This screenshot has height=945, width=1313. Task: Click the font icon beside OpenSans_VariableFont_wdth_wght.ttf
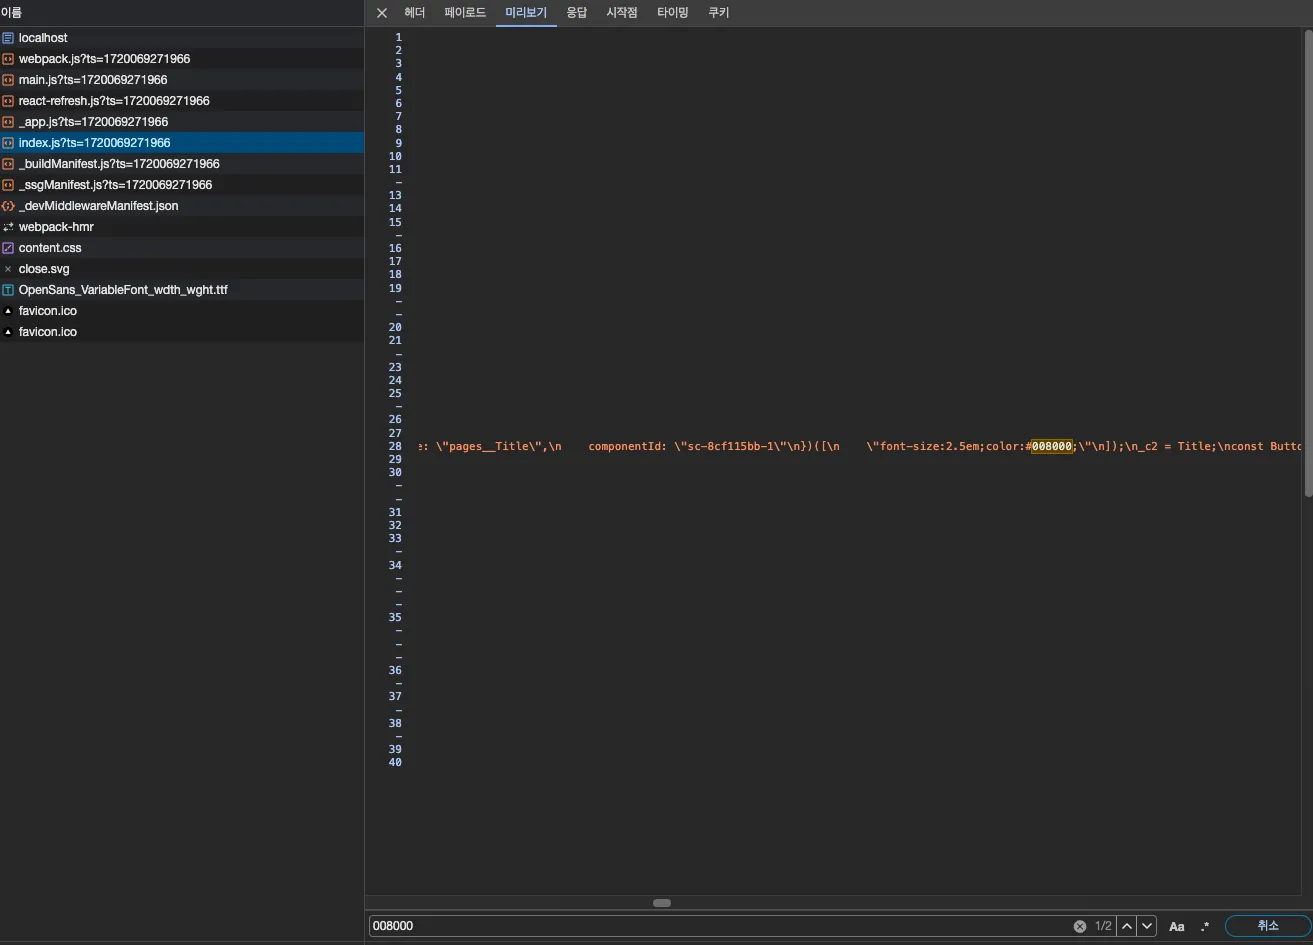[x=9, y=289]
